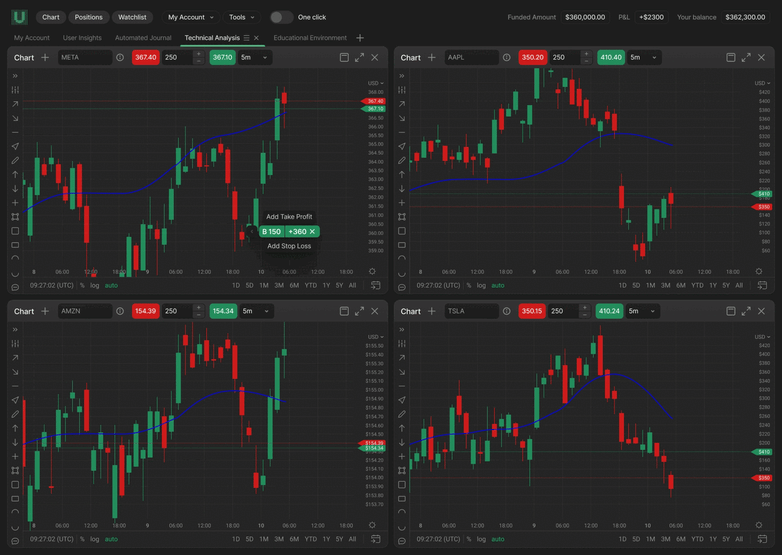Open META chart USD currency dropdown
Screen dimensions: 782x555
[x=376, y=83]
